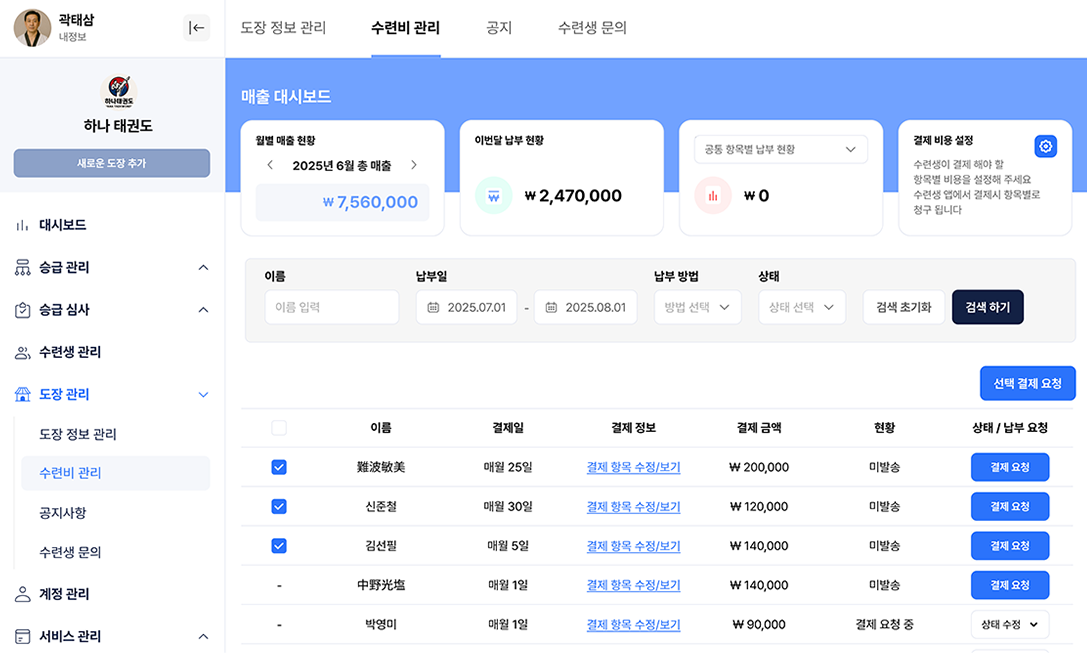The image size is (1088, 654).
Task: Collapse the sidebar with the arrow icon
Action: (x=196, y=28)
